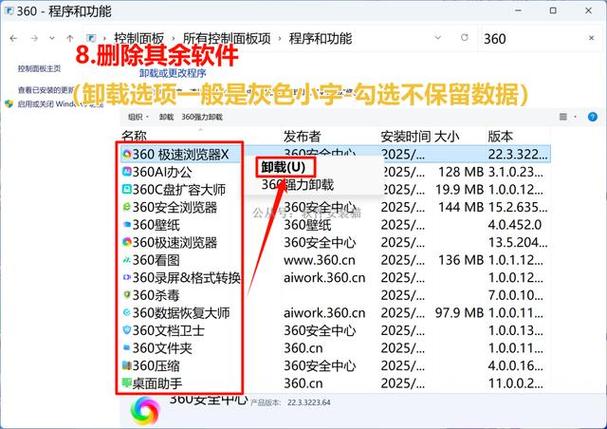This screenshot has width=607, height=429.
Task: Sort by the 名称 column header
Action: (x=134, y=136)
